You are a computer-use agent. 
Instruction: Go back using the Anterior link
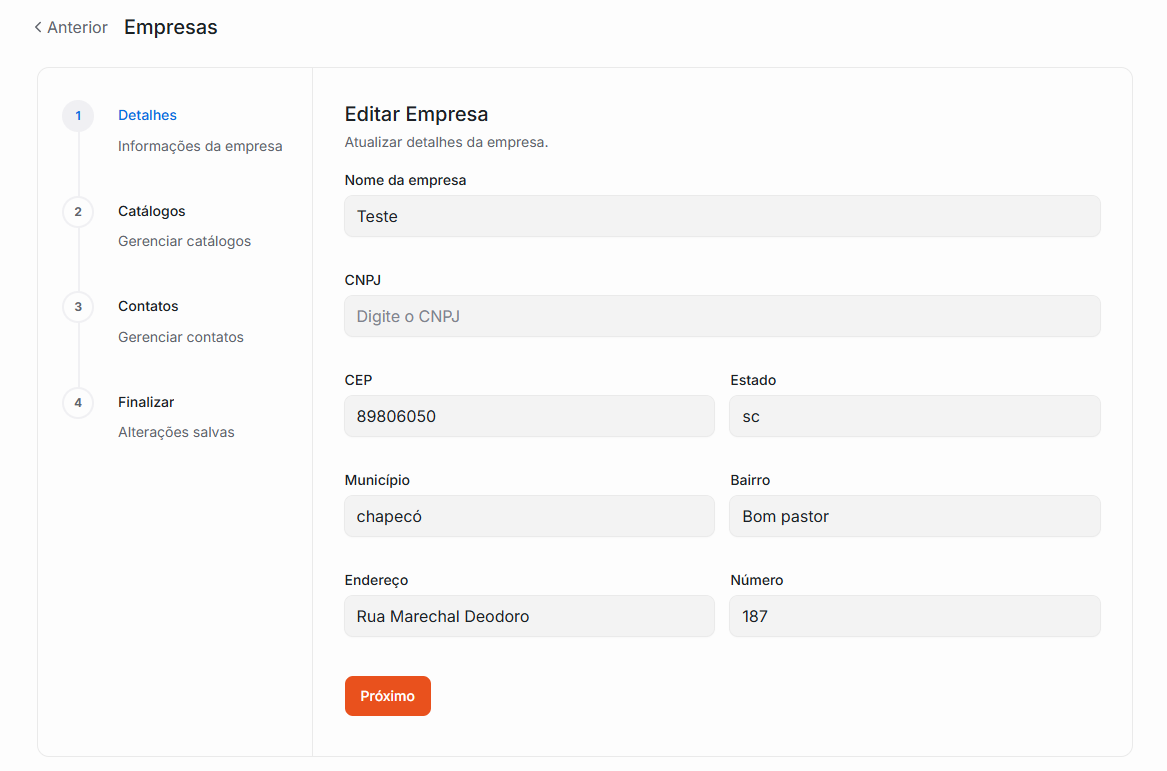77,27
